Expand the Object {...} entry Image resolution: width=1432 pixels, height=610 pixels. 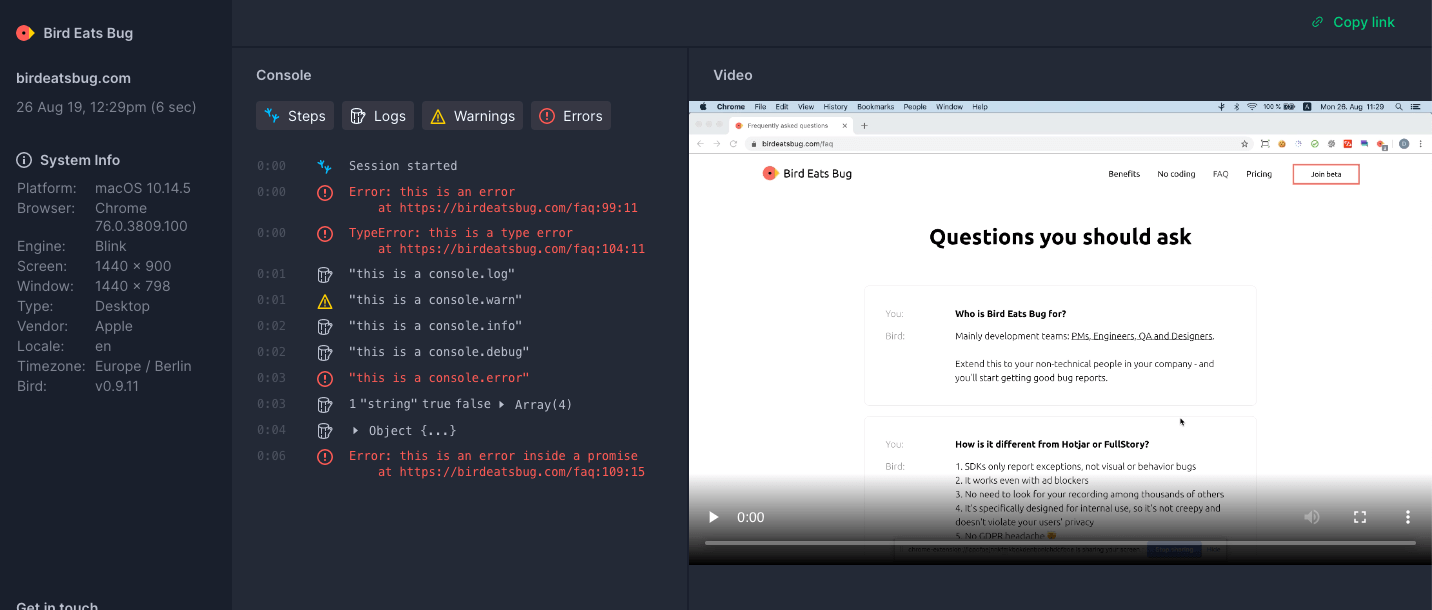pos(355,431)
